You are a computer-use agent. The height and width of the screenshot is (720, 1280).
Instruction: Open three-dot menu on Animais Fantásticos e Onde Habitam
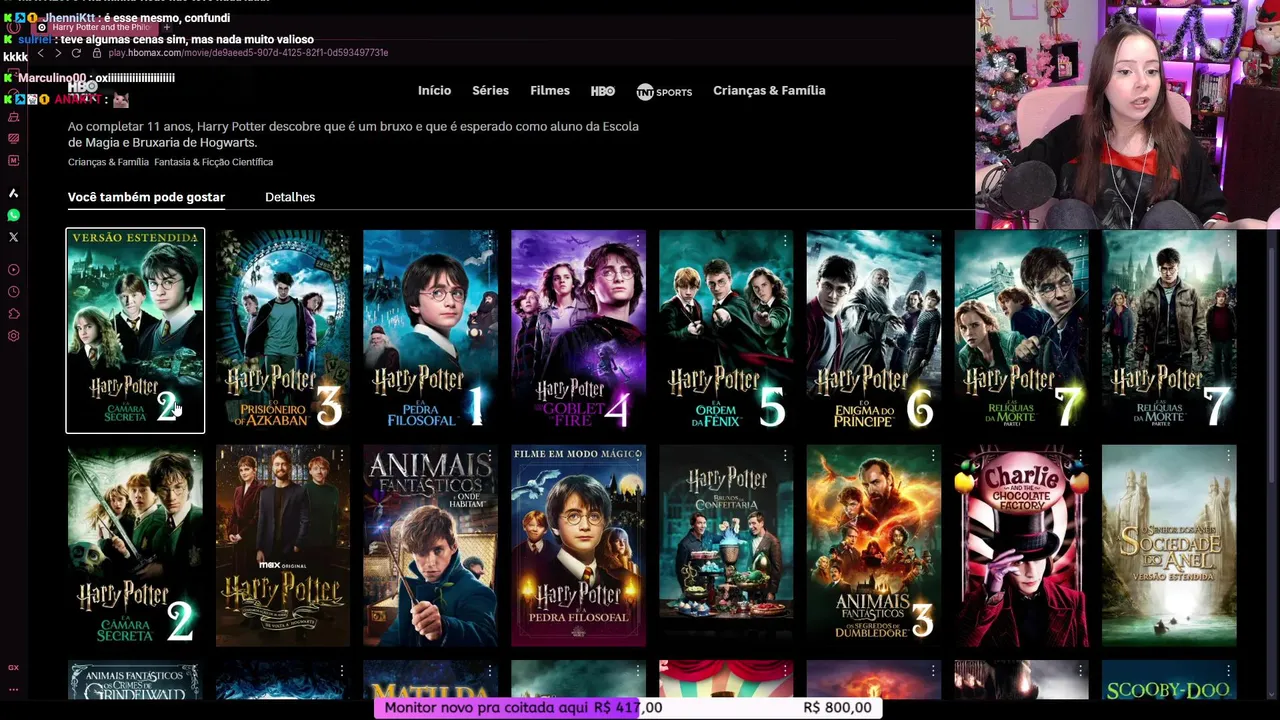(489, 456)
